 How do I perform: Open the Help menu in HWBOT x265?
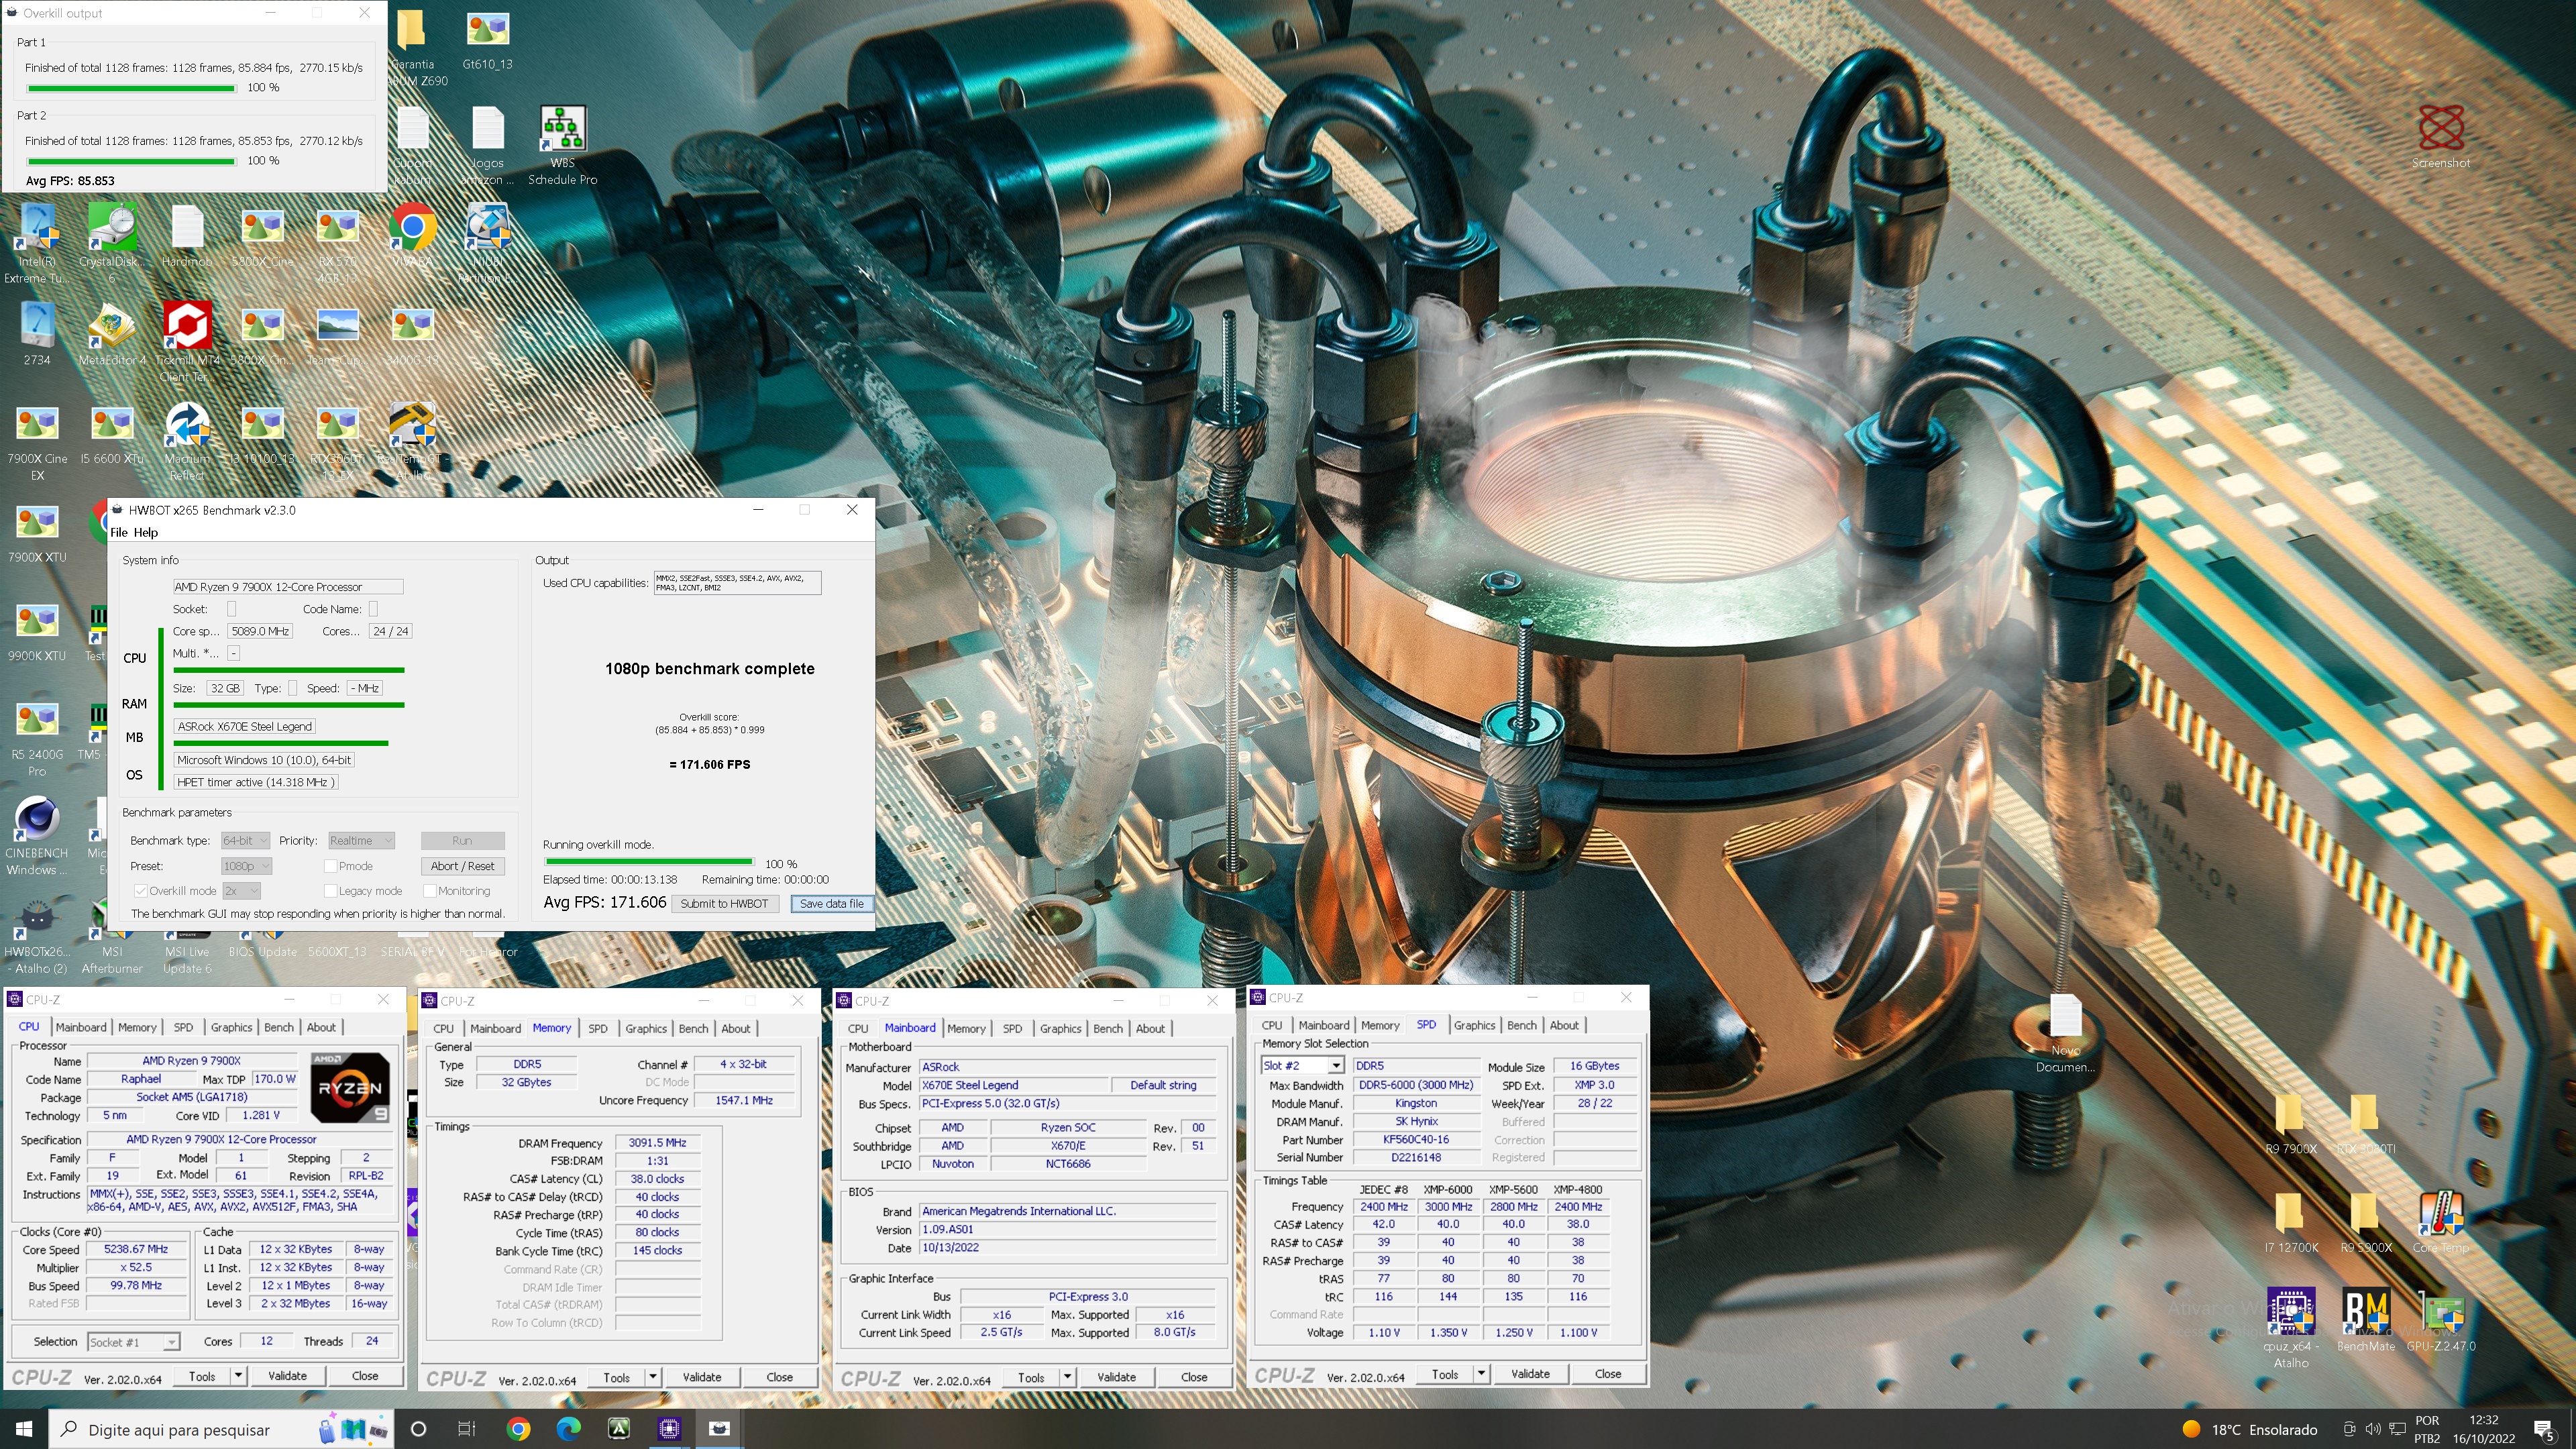pyautogui.click(x=146, y=532)
